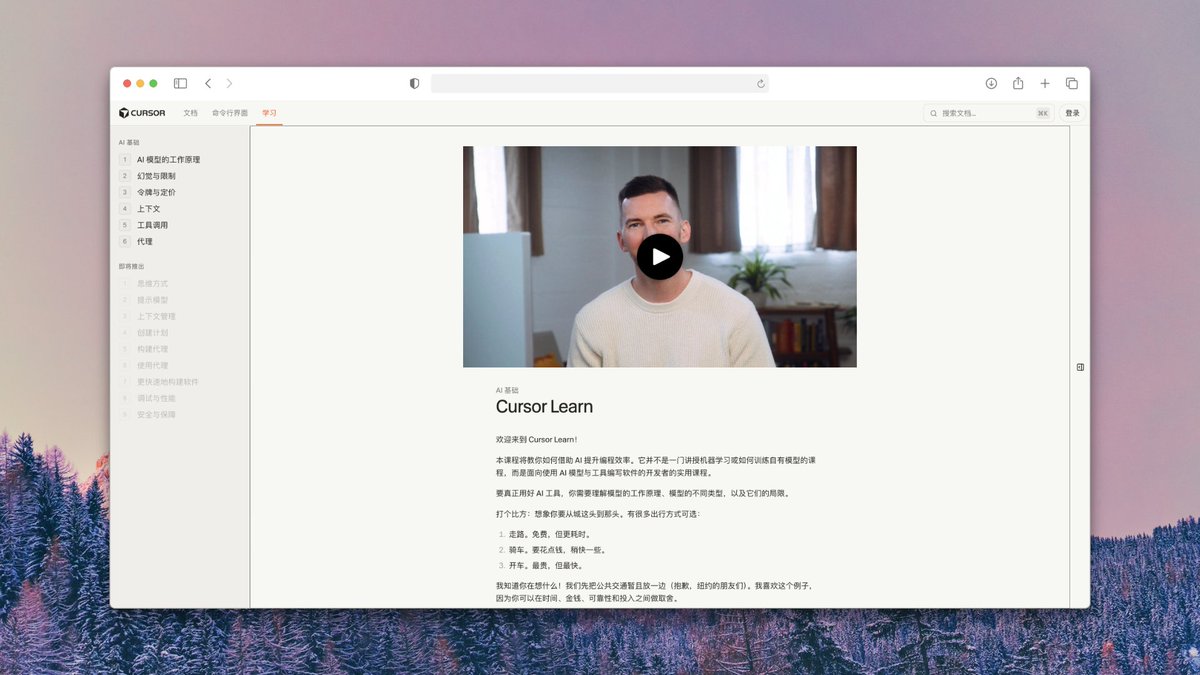Click the upcoming item 上下文管理
The image size is (1200, 675).
pos(156,316)
